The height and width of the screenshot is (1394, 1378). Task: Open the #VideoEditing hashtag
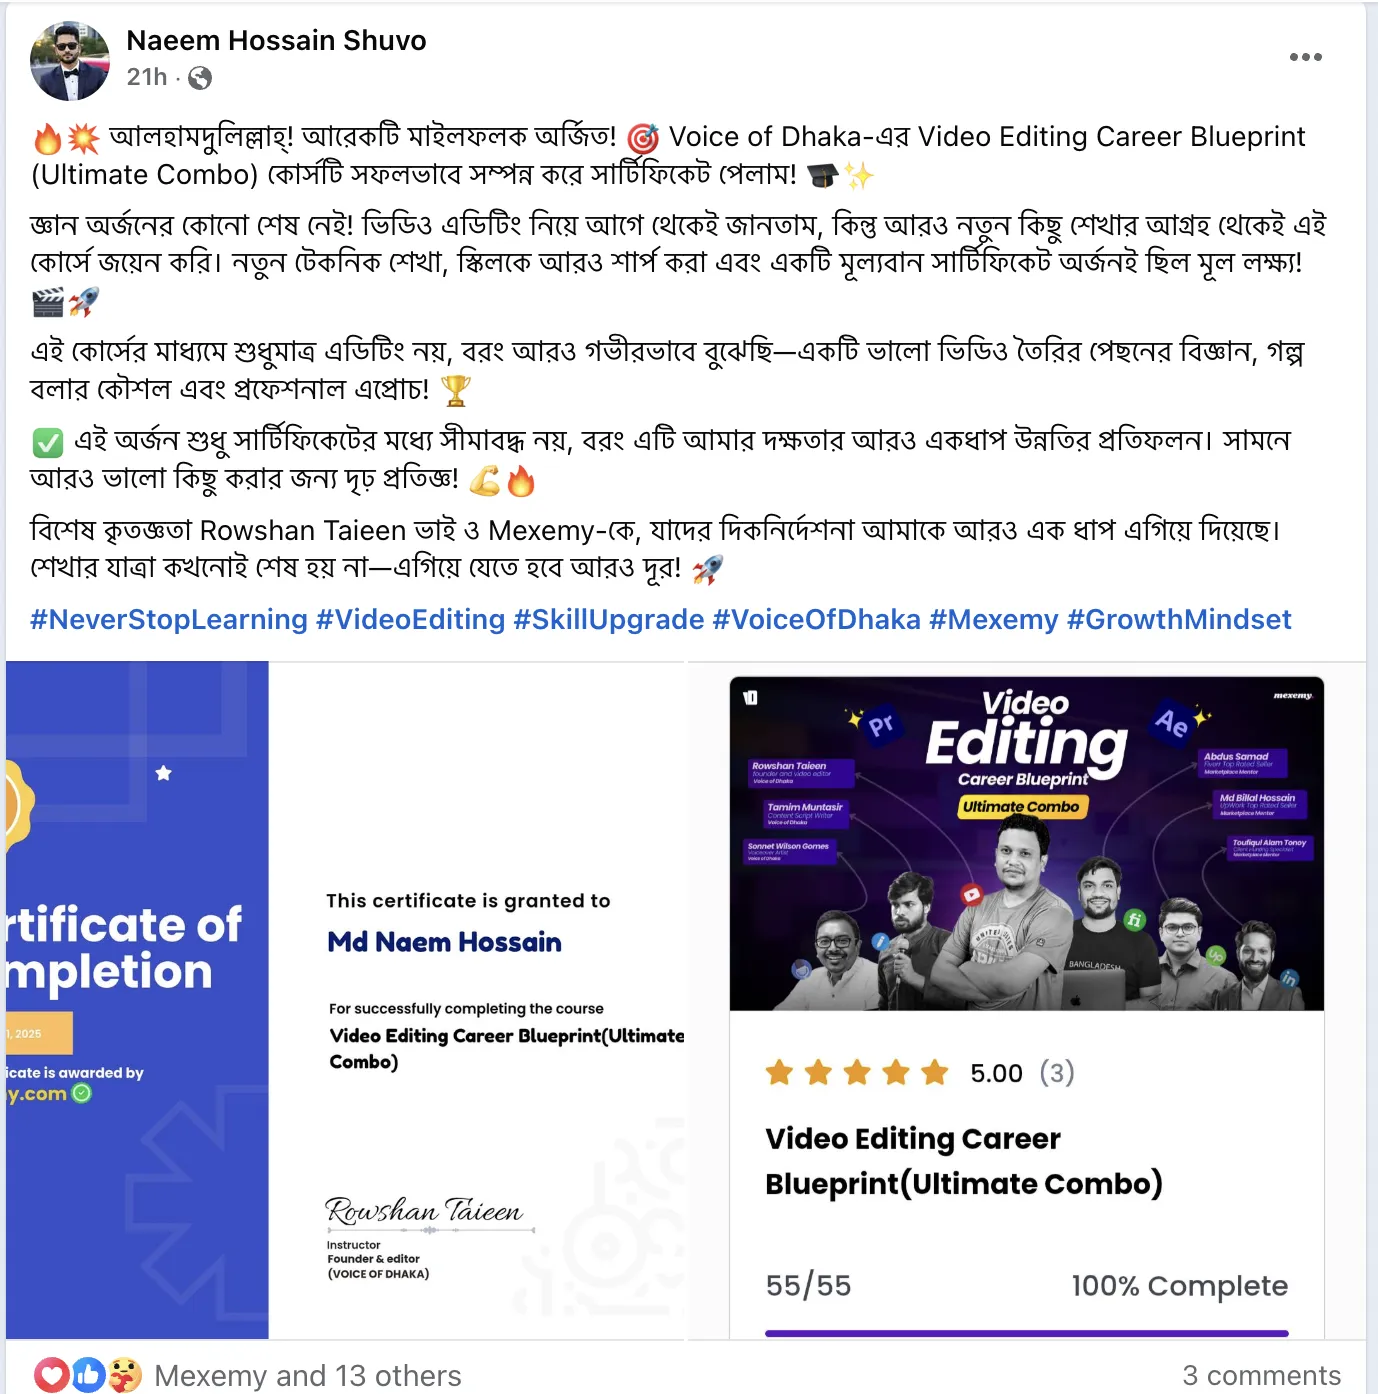point(411,620)
